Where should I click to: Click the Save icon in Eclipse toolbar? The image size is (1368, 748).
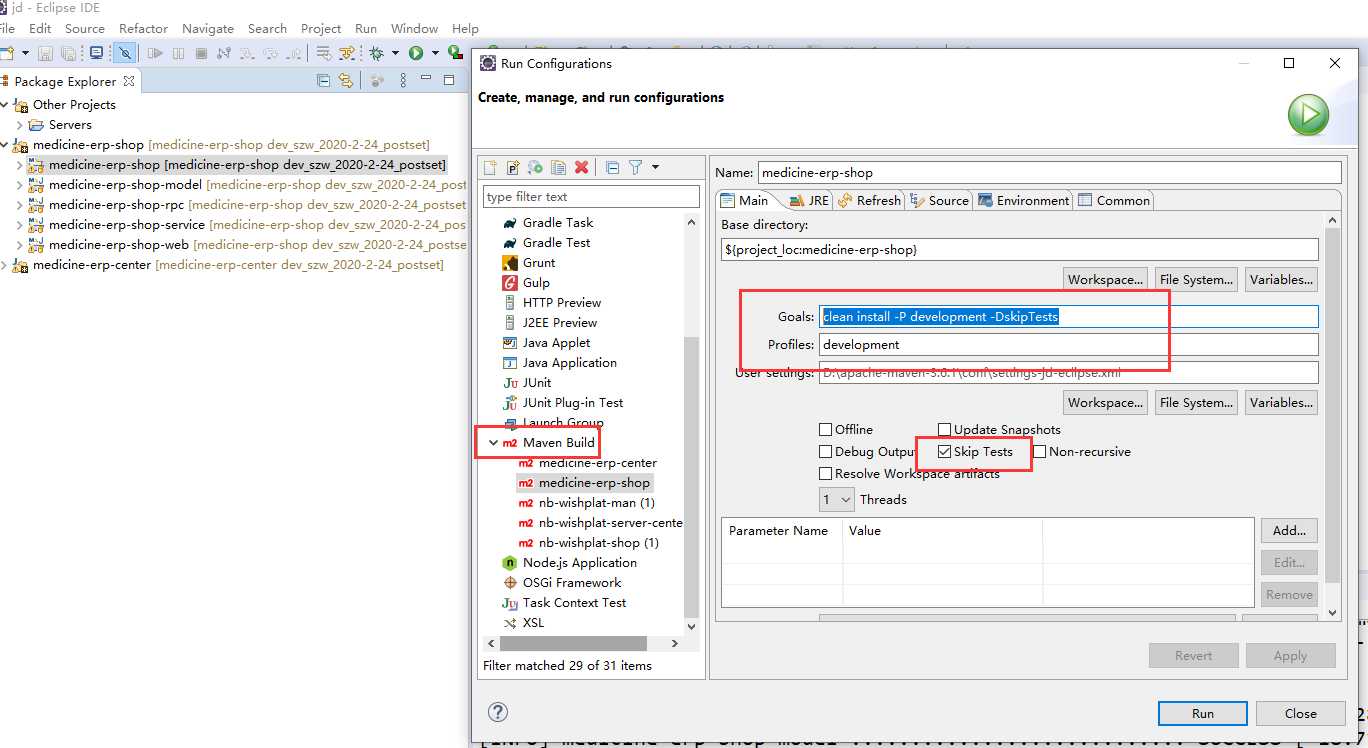click(x=45, y=53)
